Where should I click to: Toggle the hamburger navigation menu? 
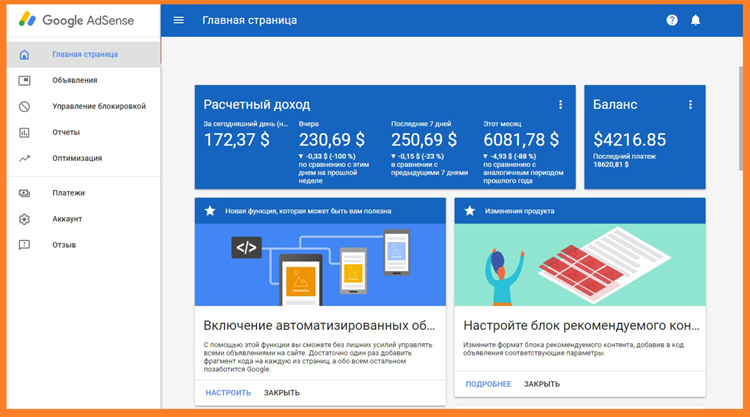click(x=178, y=20)
